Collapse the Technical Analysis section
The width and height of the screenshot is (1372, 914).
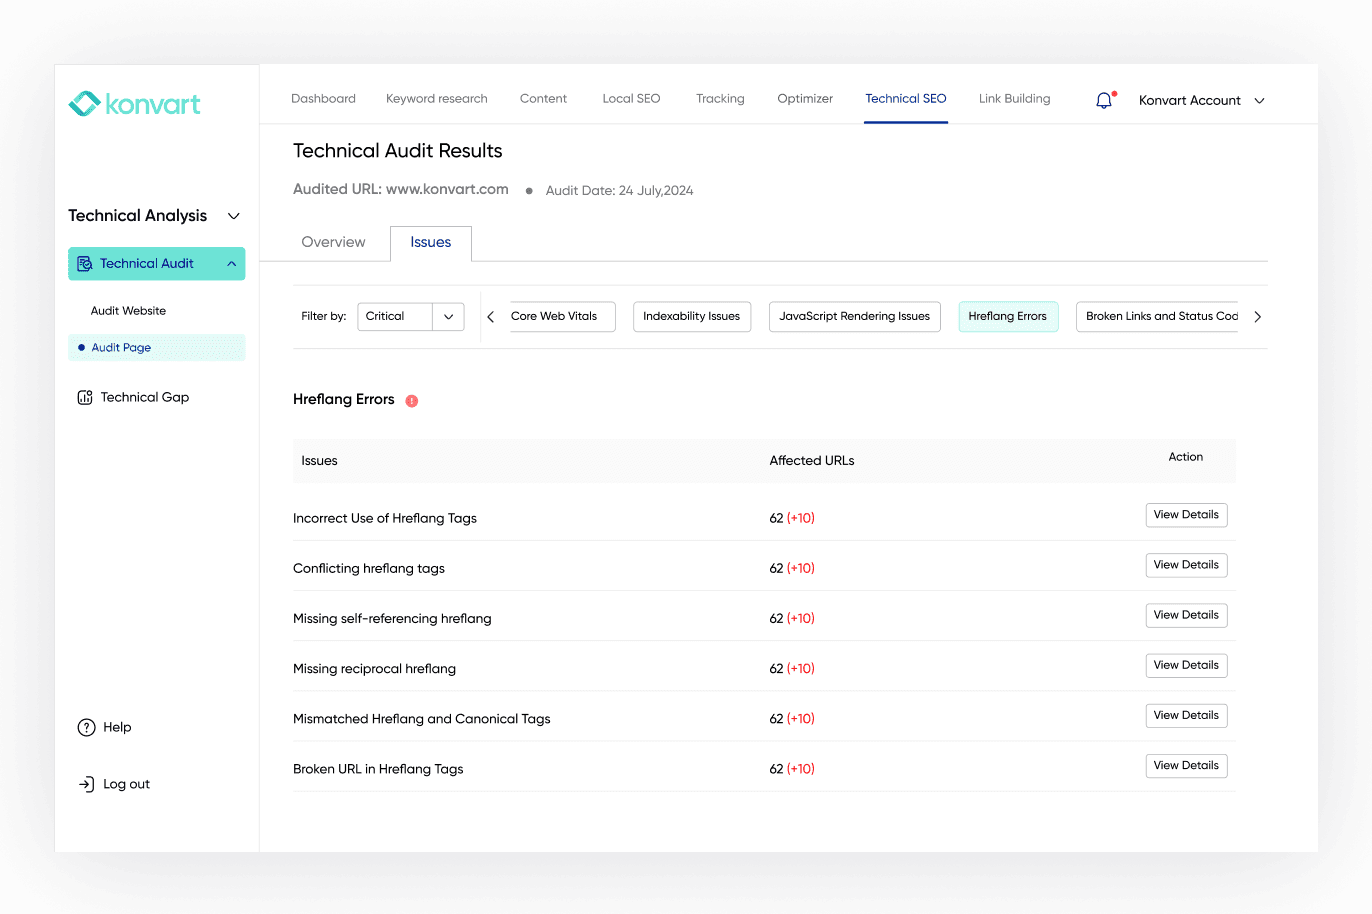click(x=234, y=216)
